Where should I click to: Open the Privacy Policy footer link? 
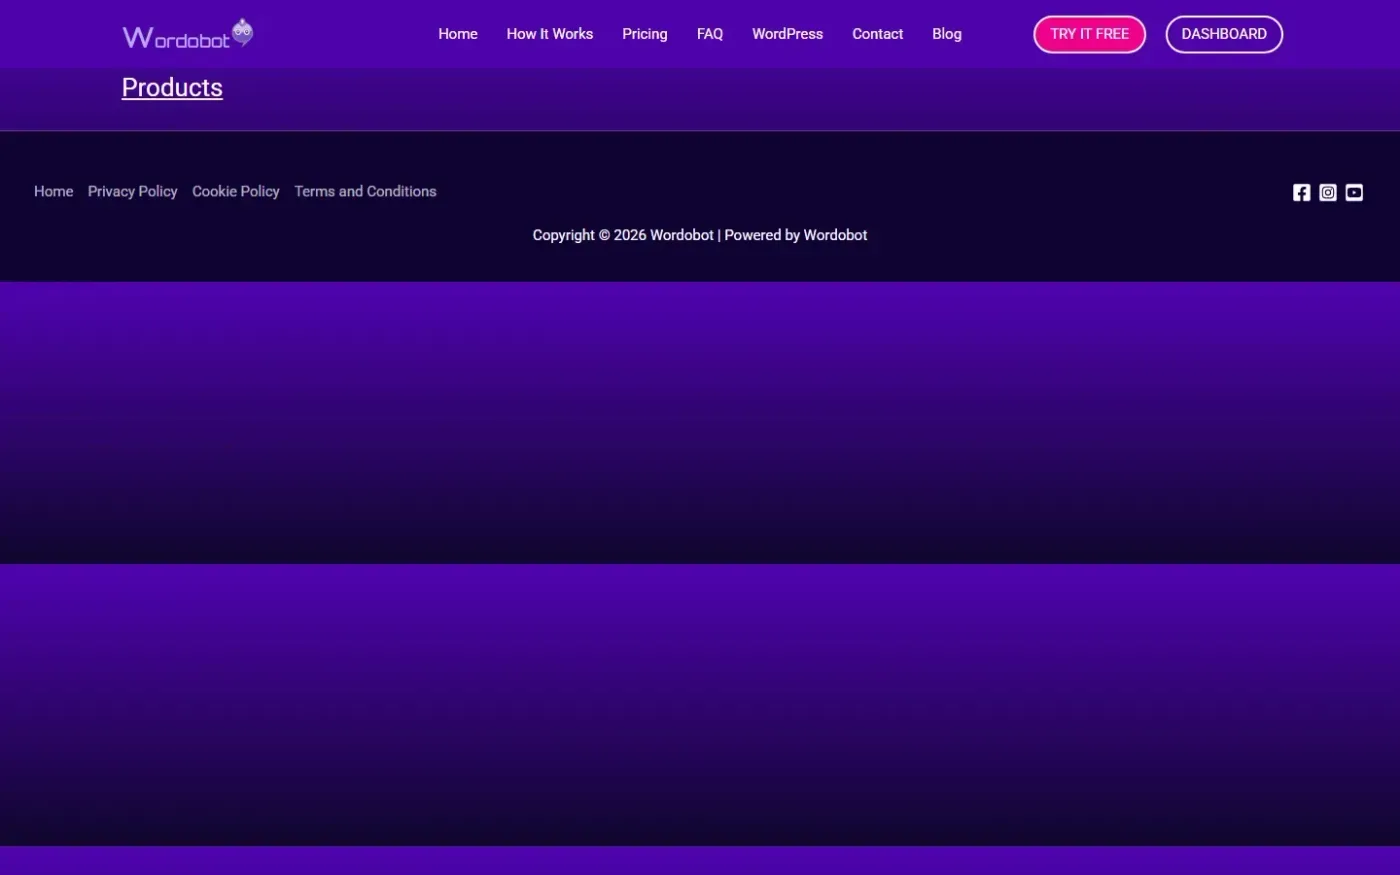pos(133,191)
